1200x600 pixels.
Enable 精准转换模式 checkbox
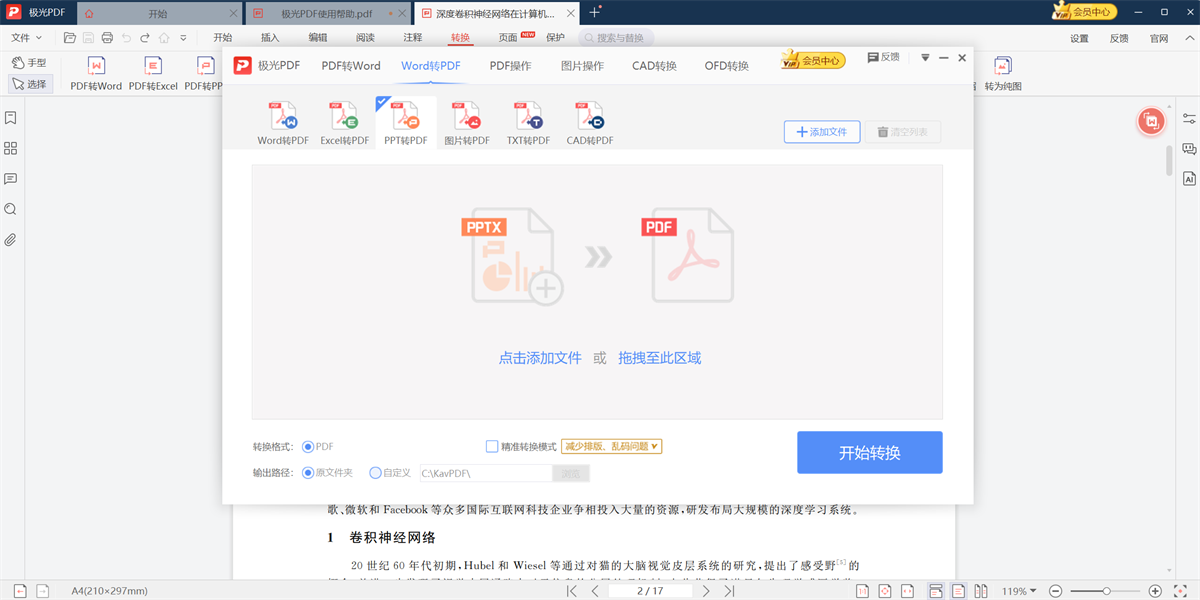tap(489, 446)
